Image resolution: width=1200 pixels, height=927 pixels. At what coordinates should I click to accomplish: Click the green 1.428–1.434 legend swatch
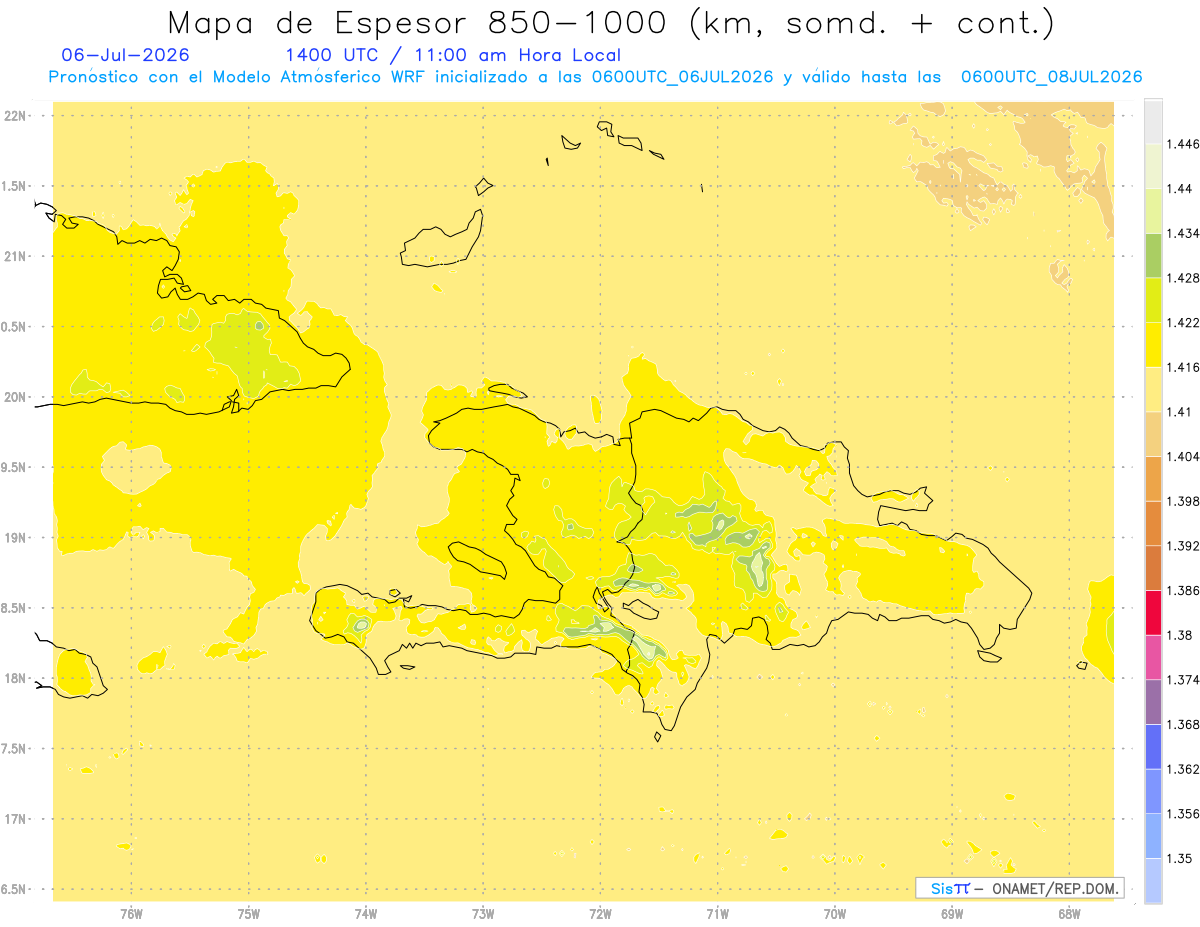1153,256
